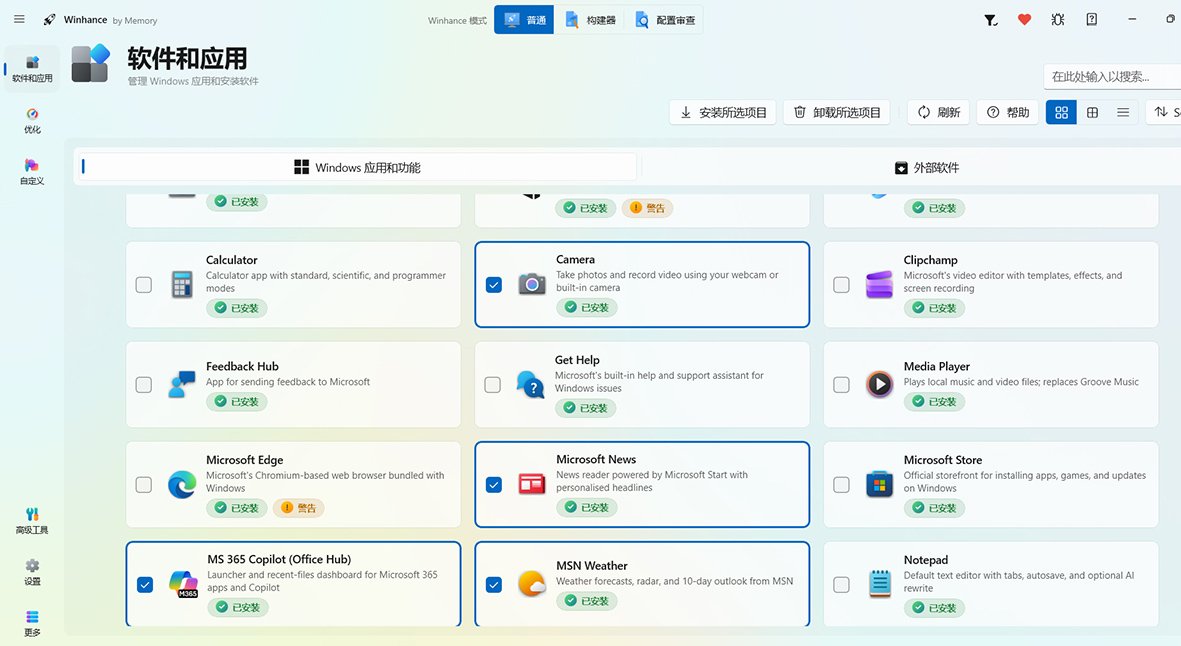Viewport: 1181px width, 646px height.
Task: Tick the Clipchamp checkbox
Action: tap(841, 285)
